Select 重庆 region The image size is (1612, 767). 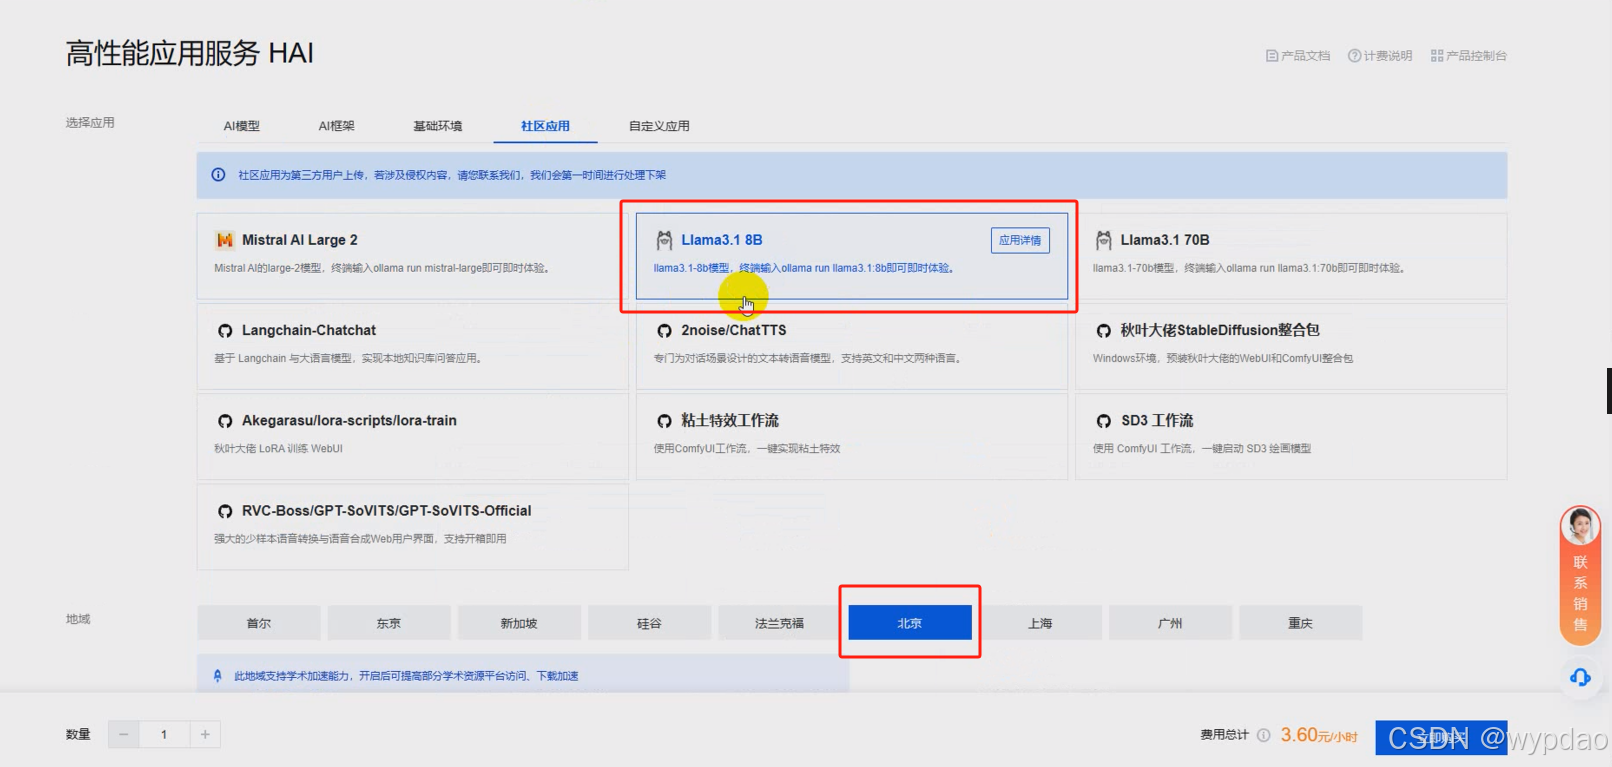point(1300,623)
